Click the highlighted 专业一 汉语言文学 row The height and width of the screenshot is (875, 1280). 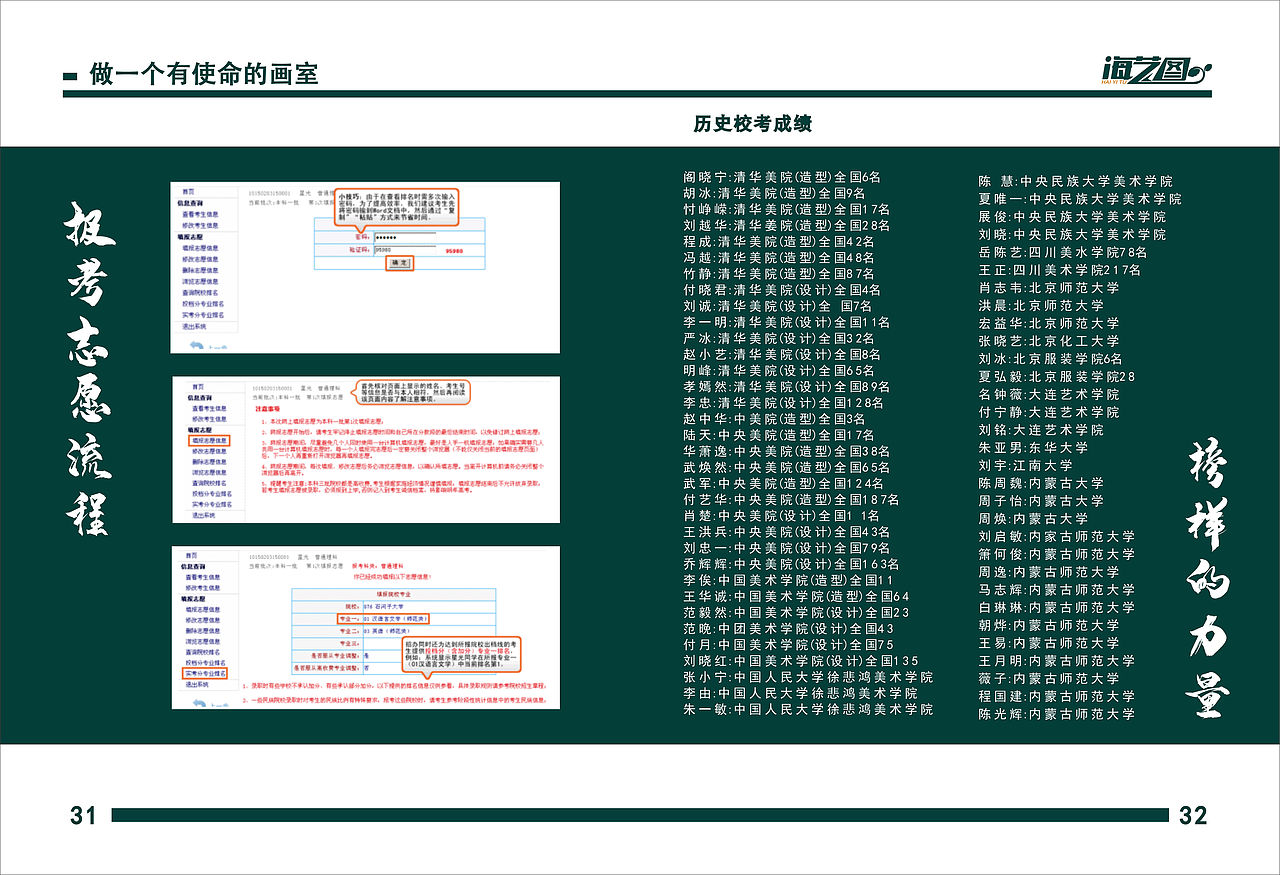coord(383,619)
